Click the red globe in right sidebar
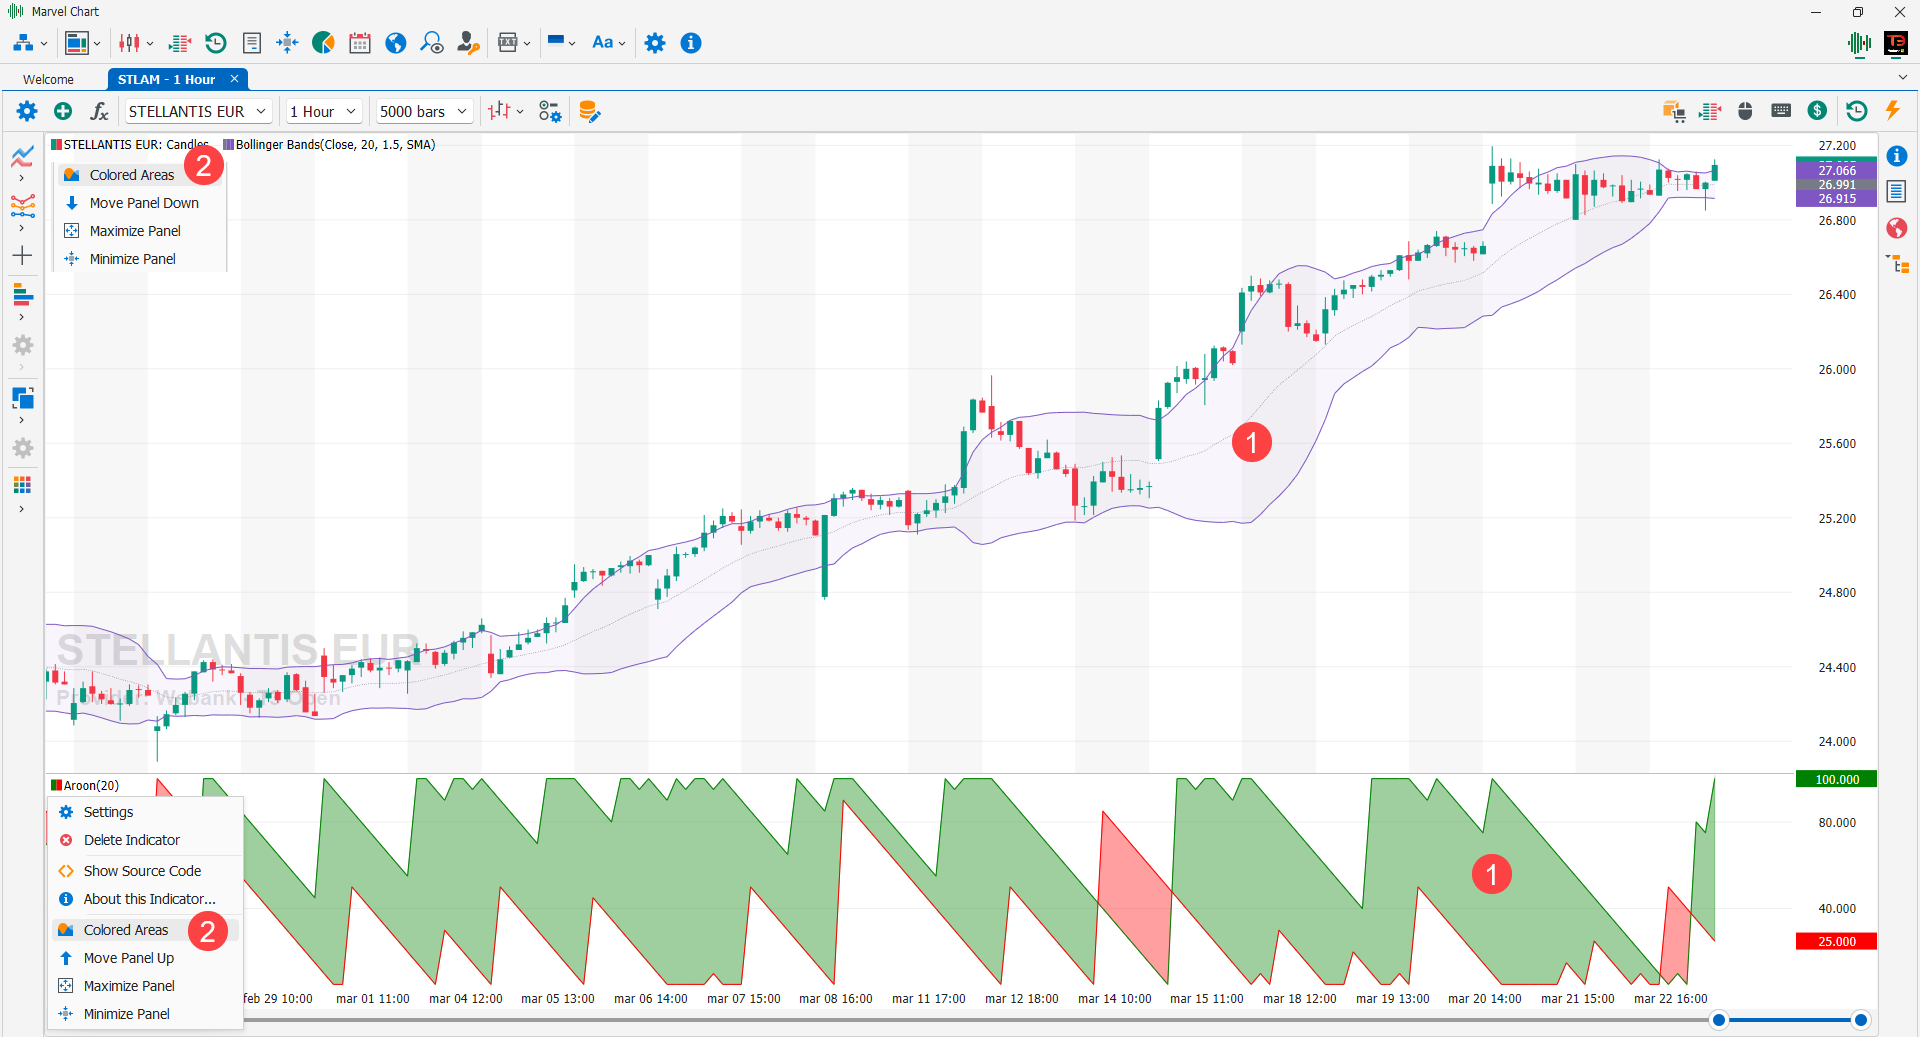This screenshot has height=1037, width=1920. tap(1897, 228)
